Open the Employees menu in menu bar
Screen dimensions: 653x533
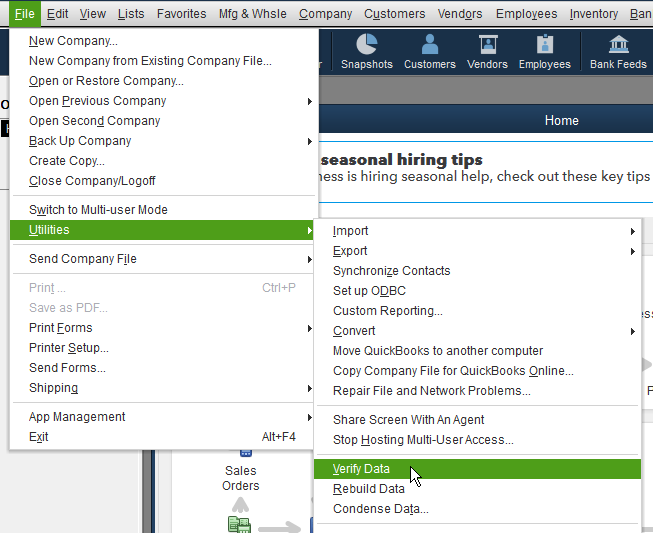pyautogui.click(x=526, y=14)
